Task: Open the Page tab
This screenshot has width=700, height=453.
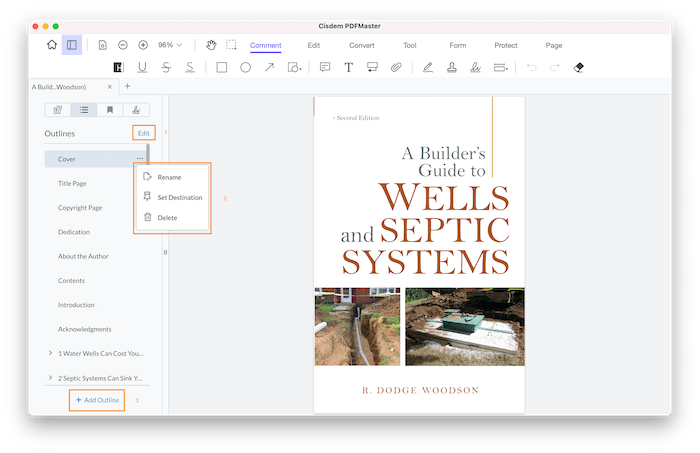Action: 554,46
